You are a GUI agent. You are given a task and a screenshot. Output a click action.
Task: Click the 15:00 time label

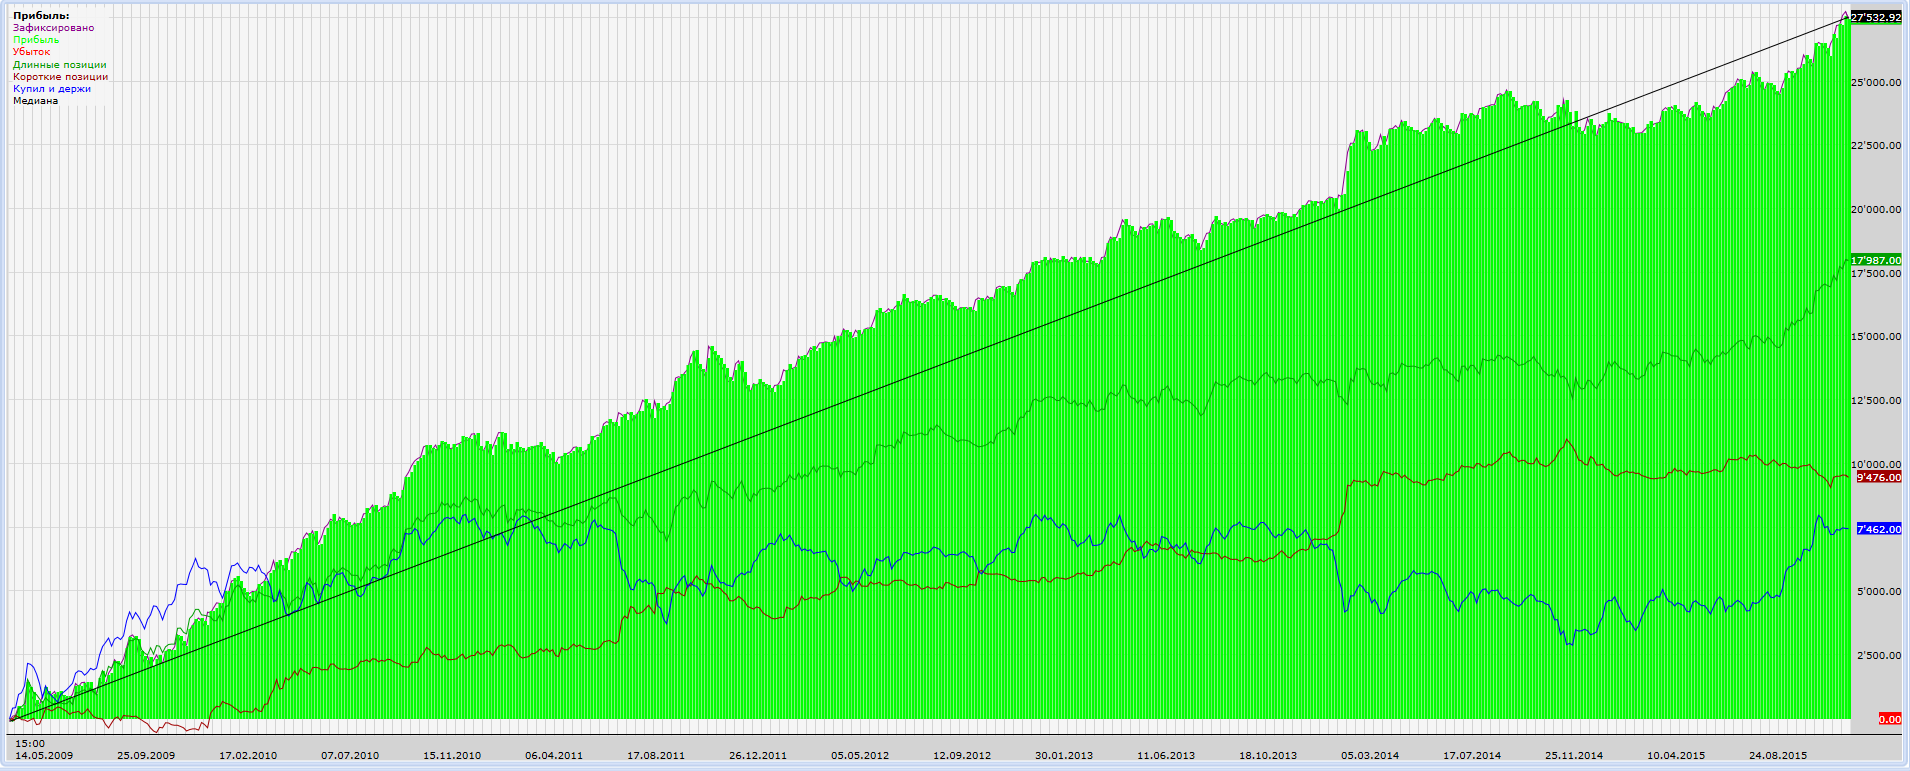pos(30,744)
